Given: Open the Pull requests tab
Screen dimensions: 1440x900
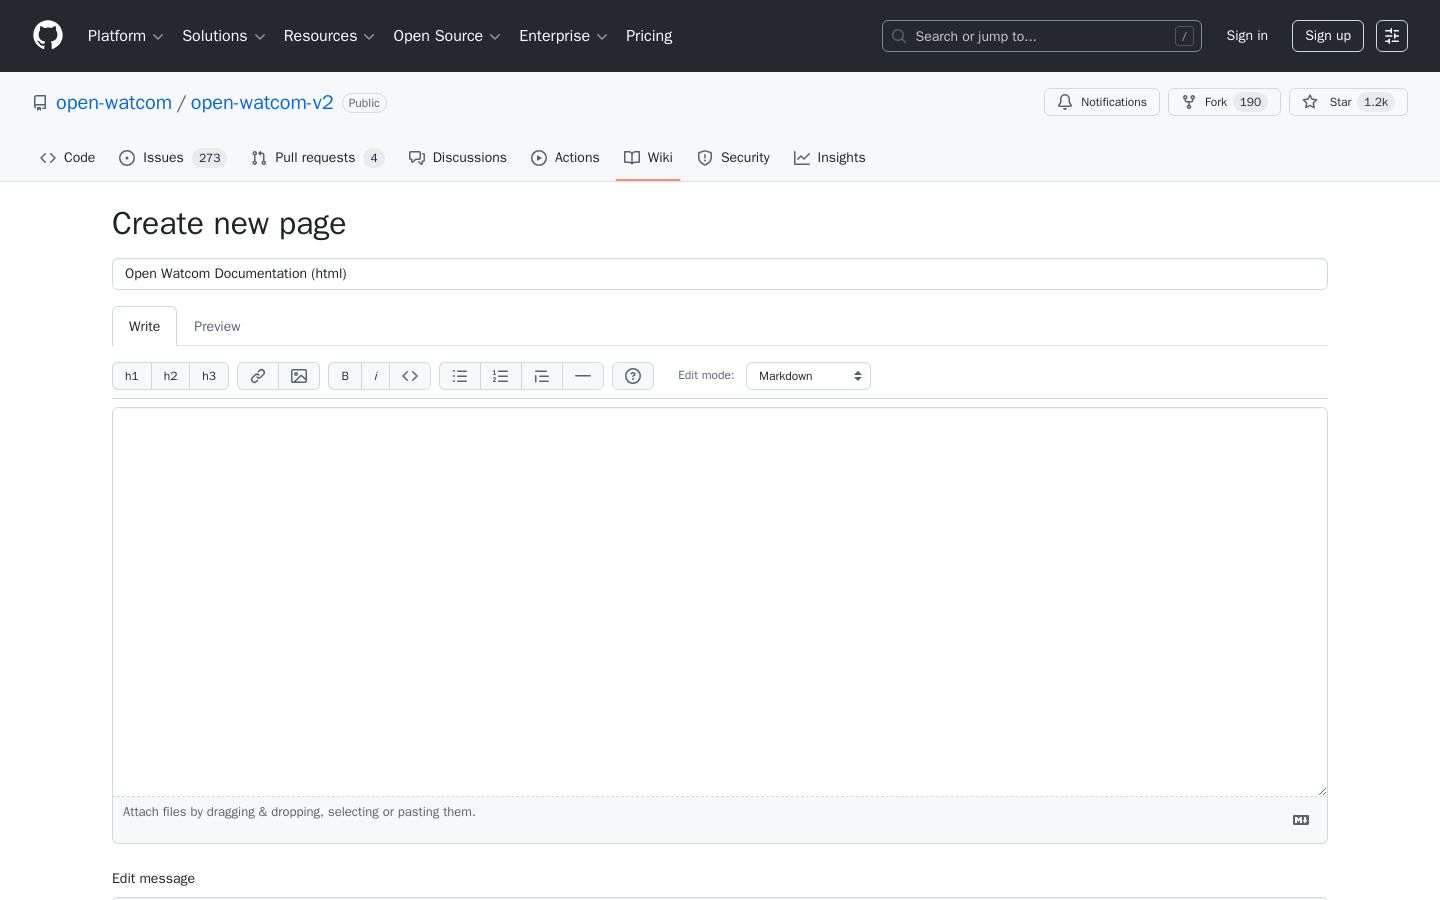Looking at the screenshot, I should click(318, 158).
